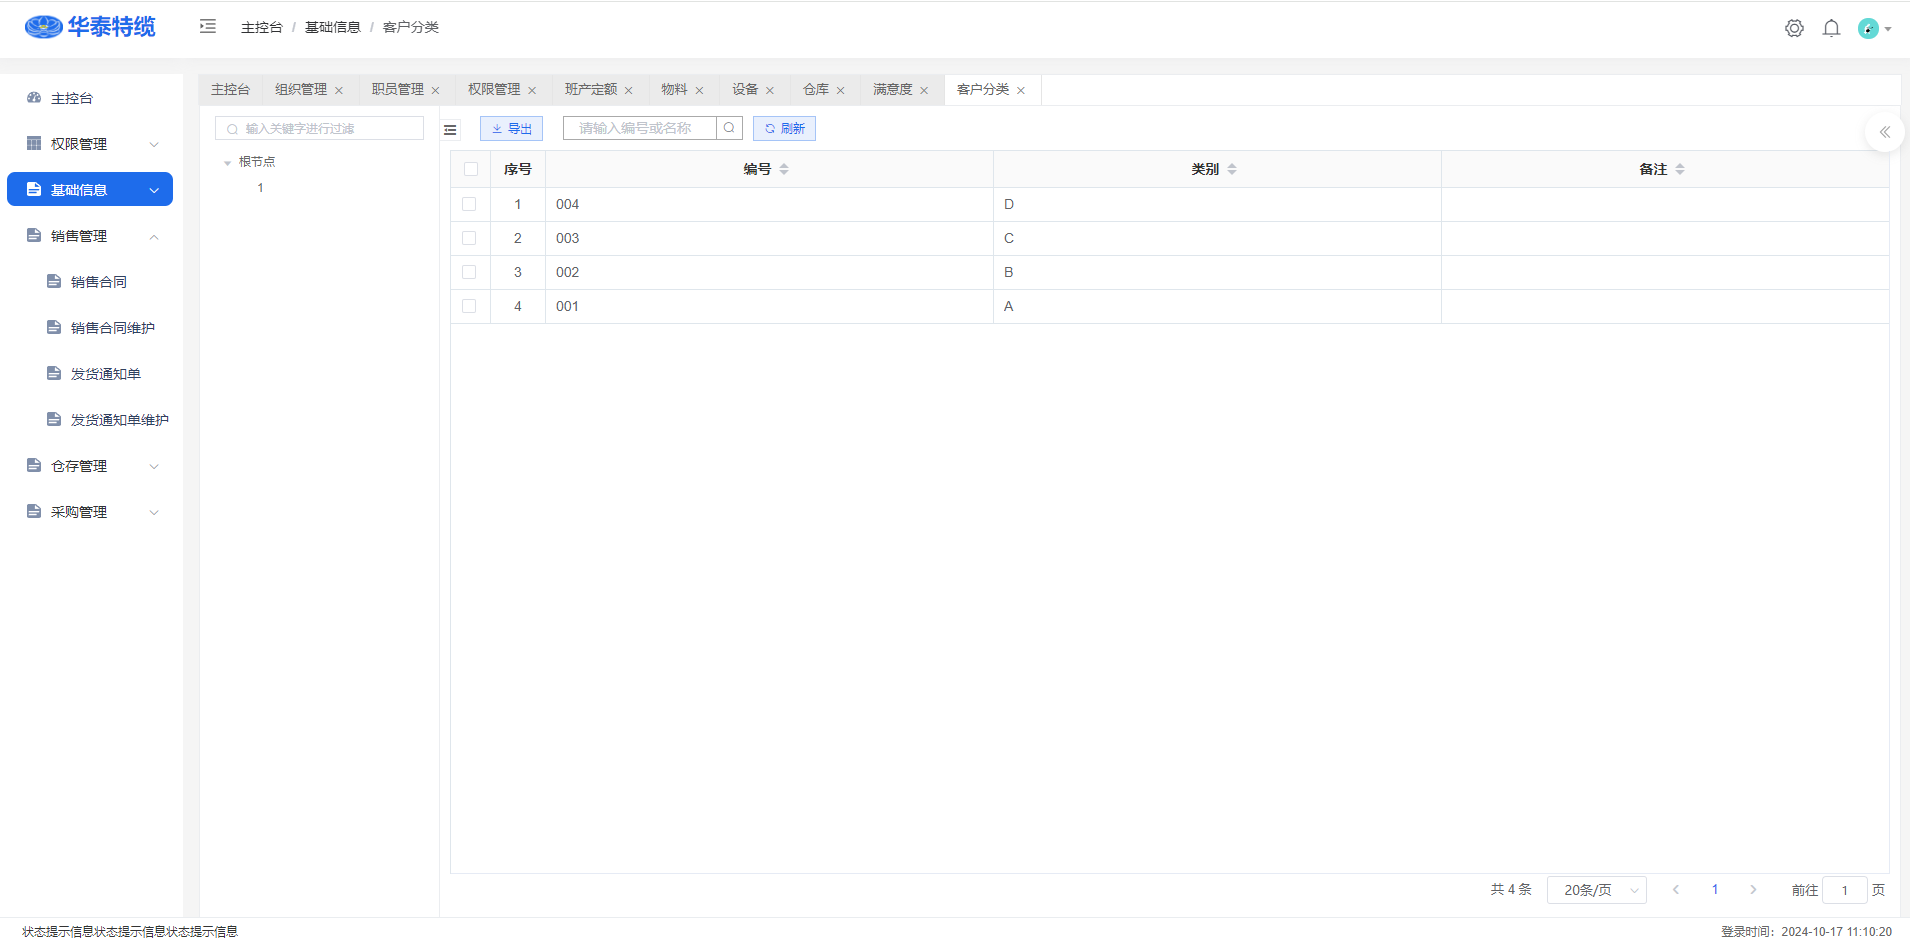The width and height of the screenshot is (1910, 942).
Task: Collapse the sidebar with the menu fold icon
Action: 208,27
